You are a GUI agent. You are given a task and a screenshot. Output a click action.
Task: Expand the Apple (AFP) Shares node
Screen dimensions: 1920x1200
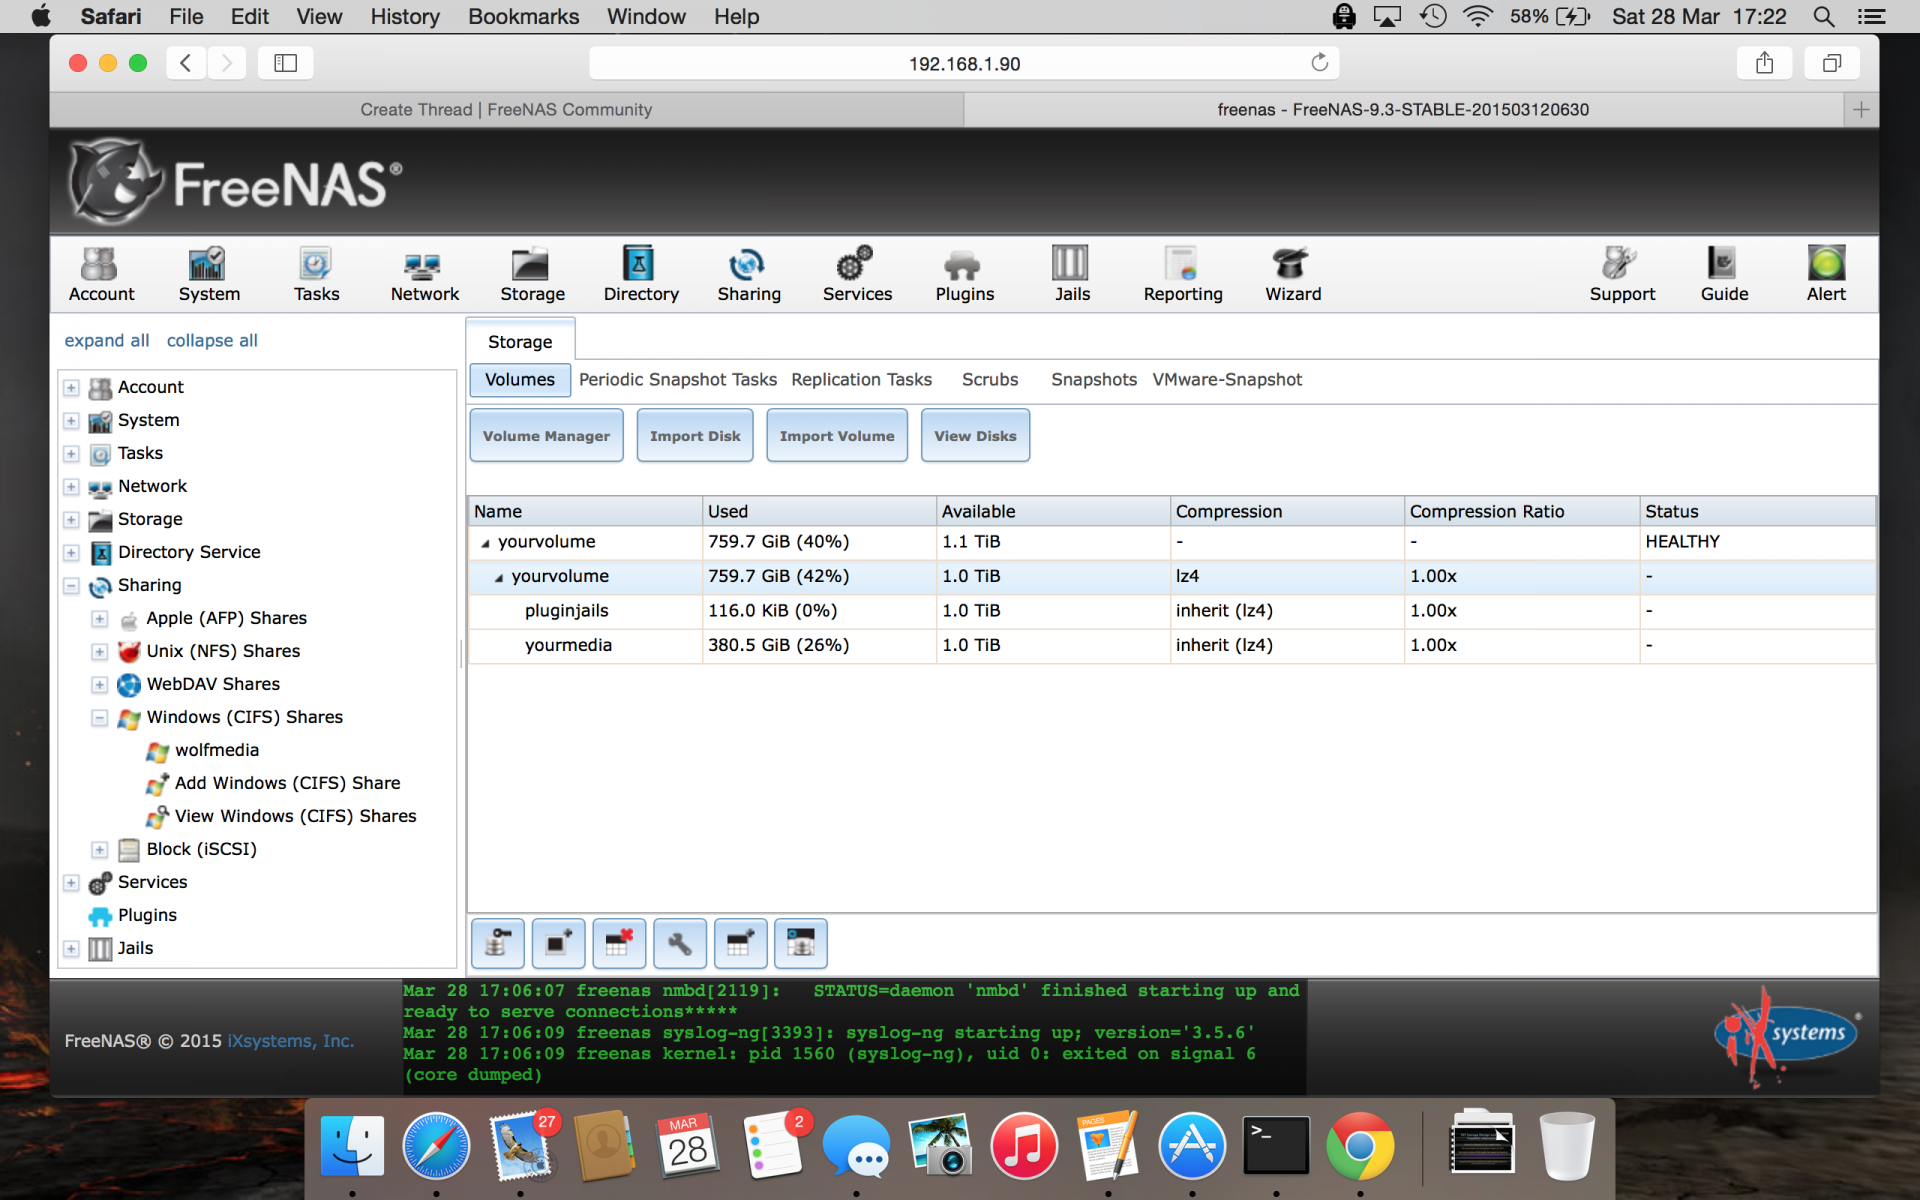coord(99,619)
